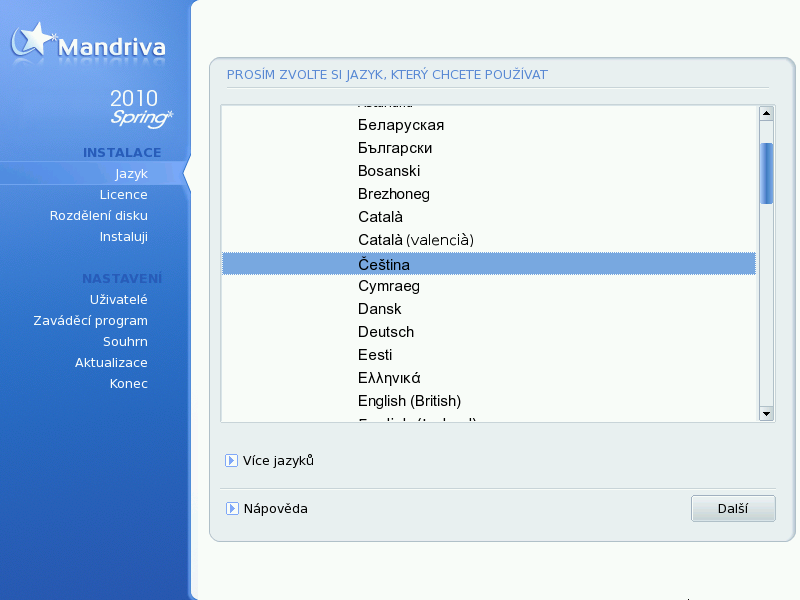Select the highlighted Čeština row
Viewport: 800px width, 600px height.
(489, 264)
